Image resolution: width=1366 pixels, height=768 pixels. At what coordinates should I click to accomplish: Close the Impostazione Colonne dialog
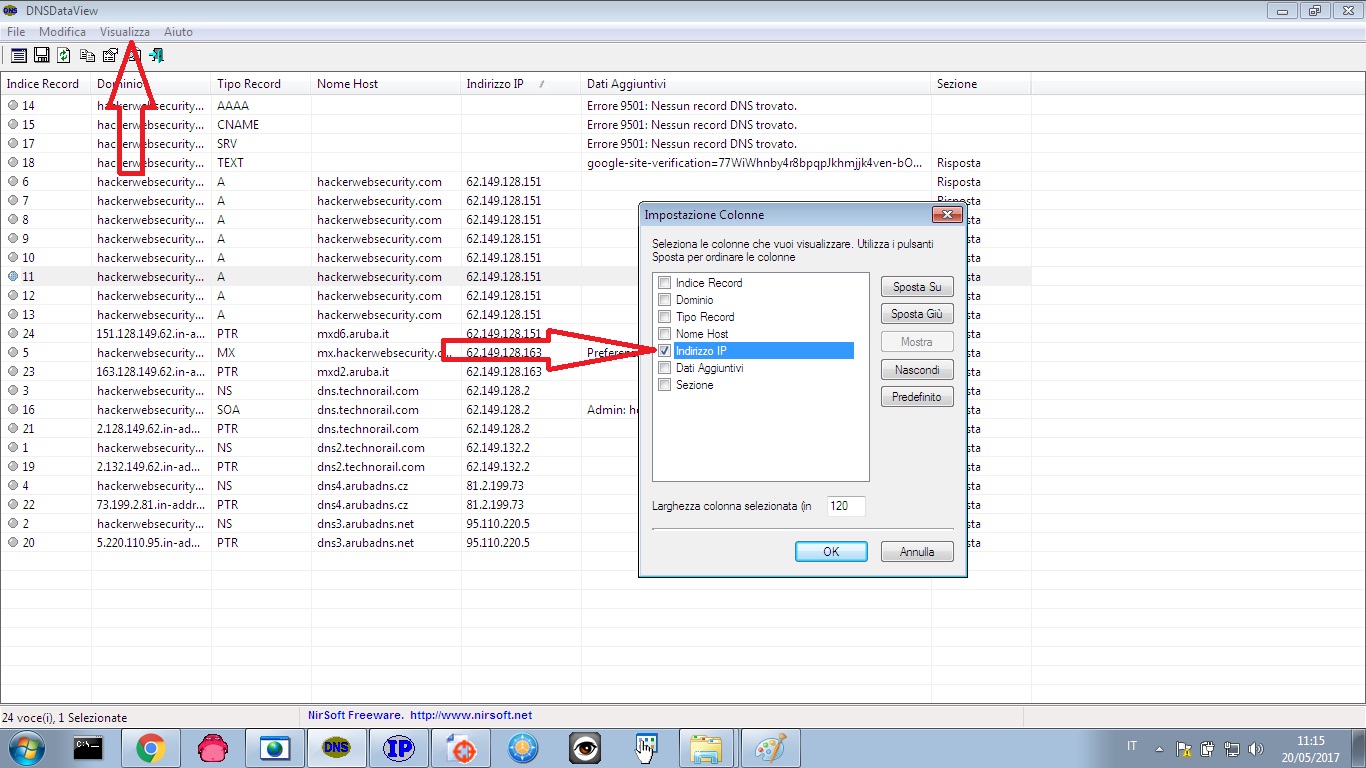pyautogui.click(x=946, y=215)
